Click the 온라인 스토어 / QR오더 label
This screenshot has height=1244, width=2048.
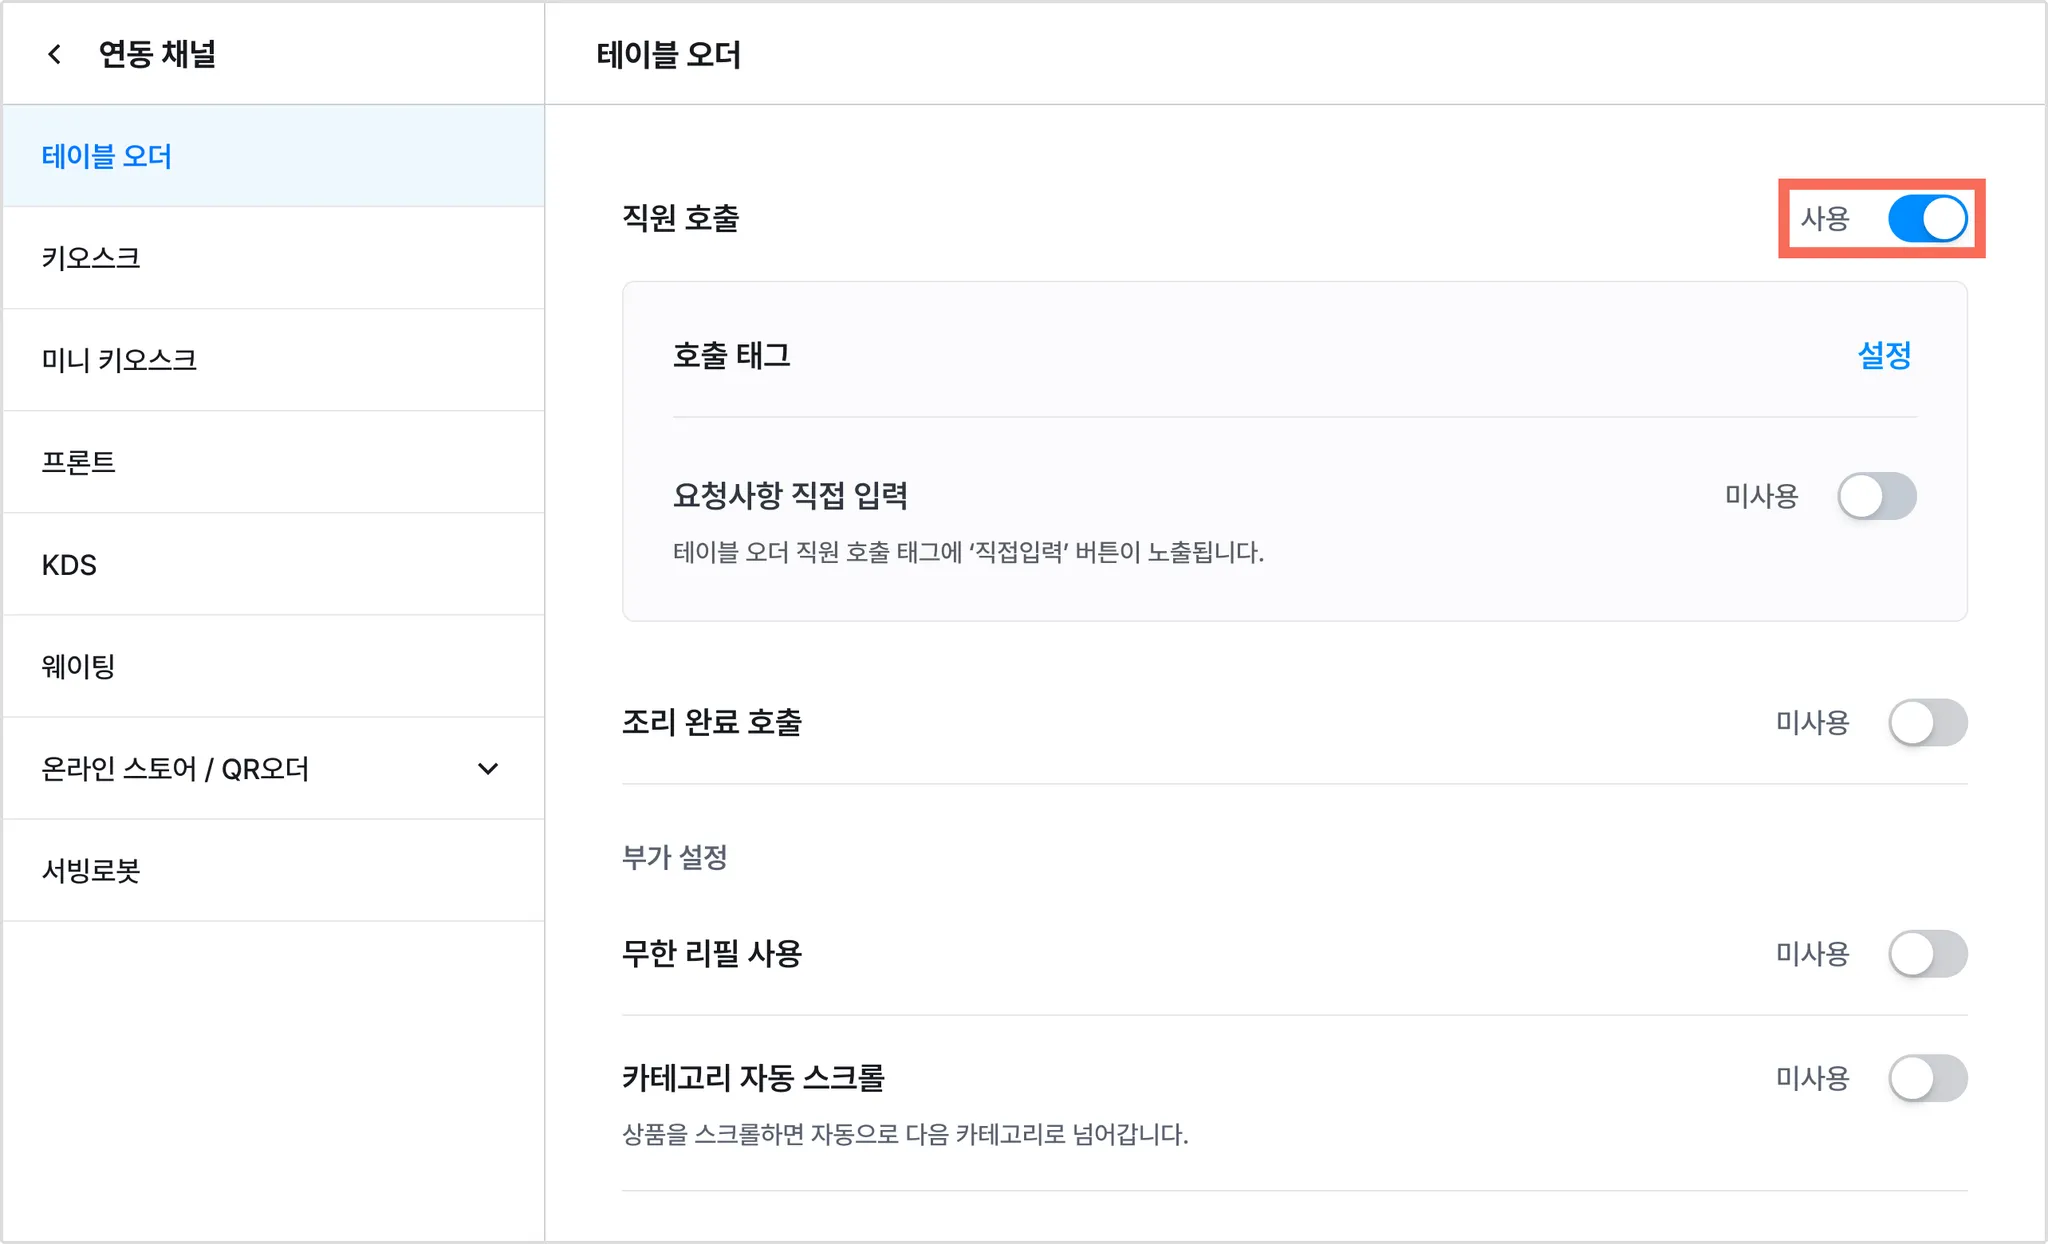click(175, 769)
